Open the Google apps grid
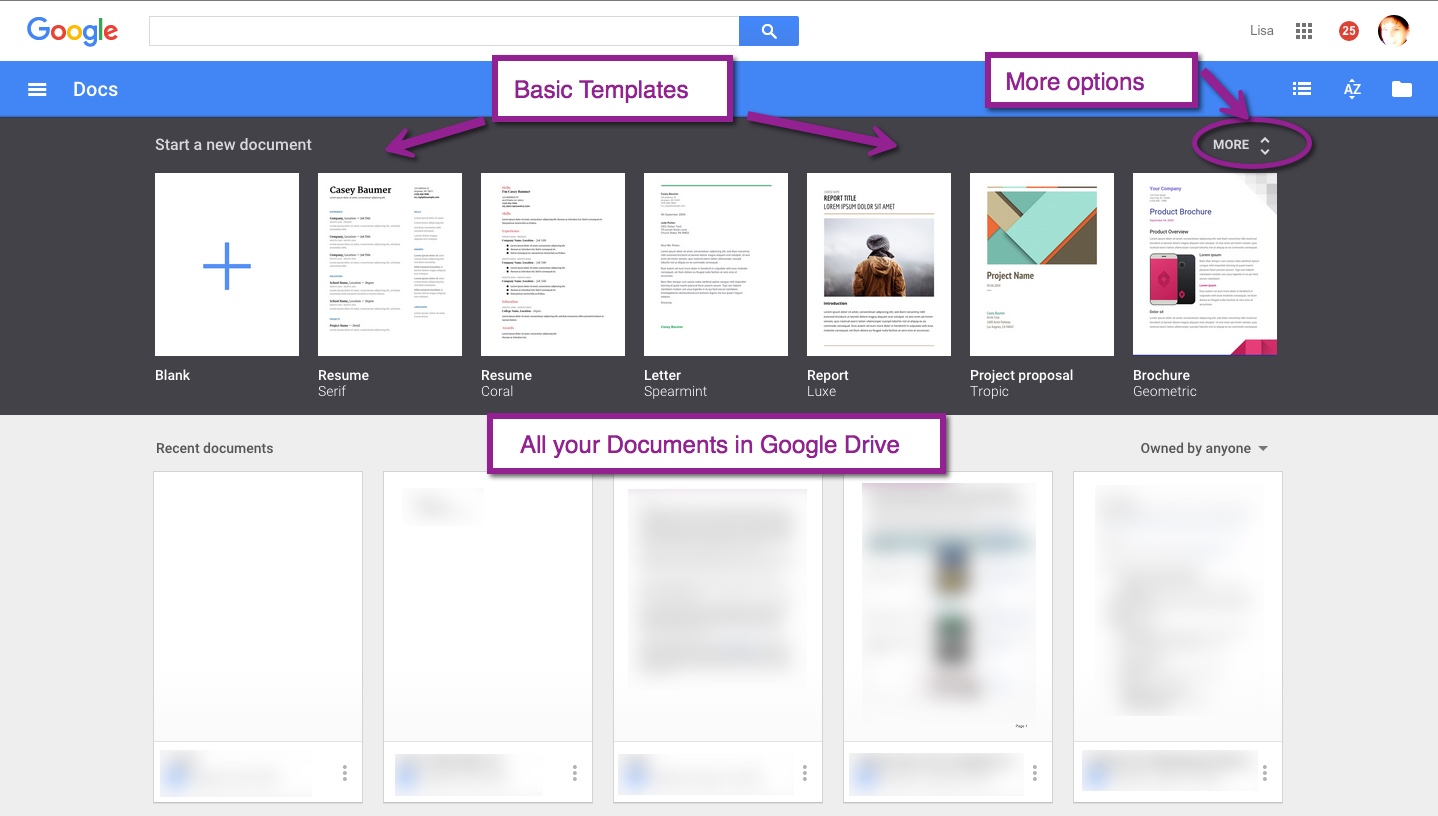 point(1303,31)
